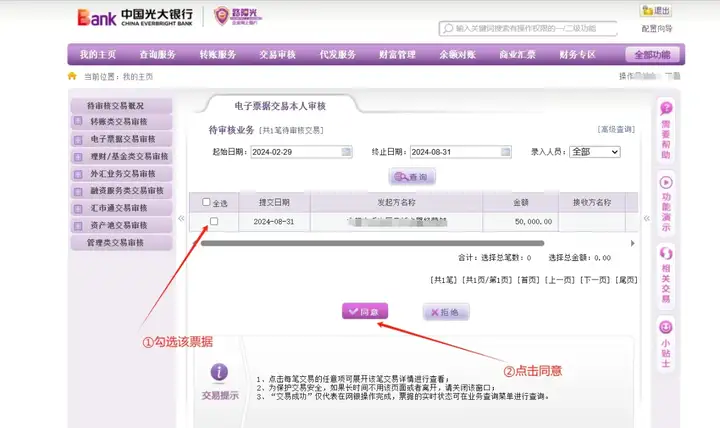
Task: Click the square icon beside 汇市通交易审核
Action: coord(78,208)
